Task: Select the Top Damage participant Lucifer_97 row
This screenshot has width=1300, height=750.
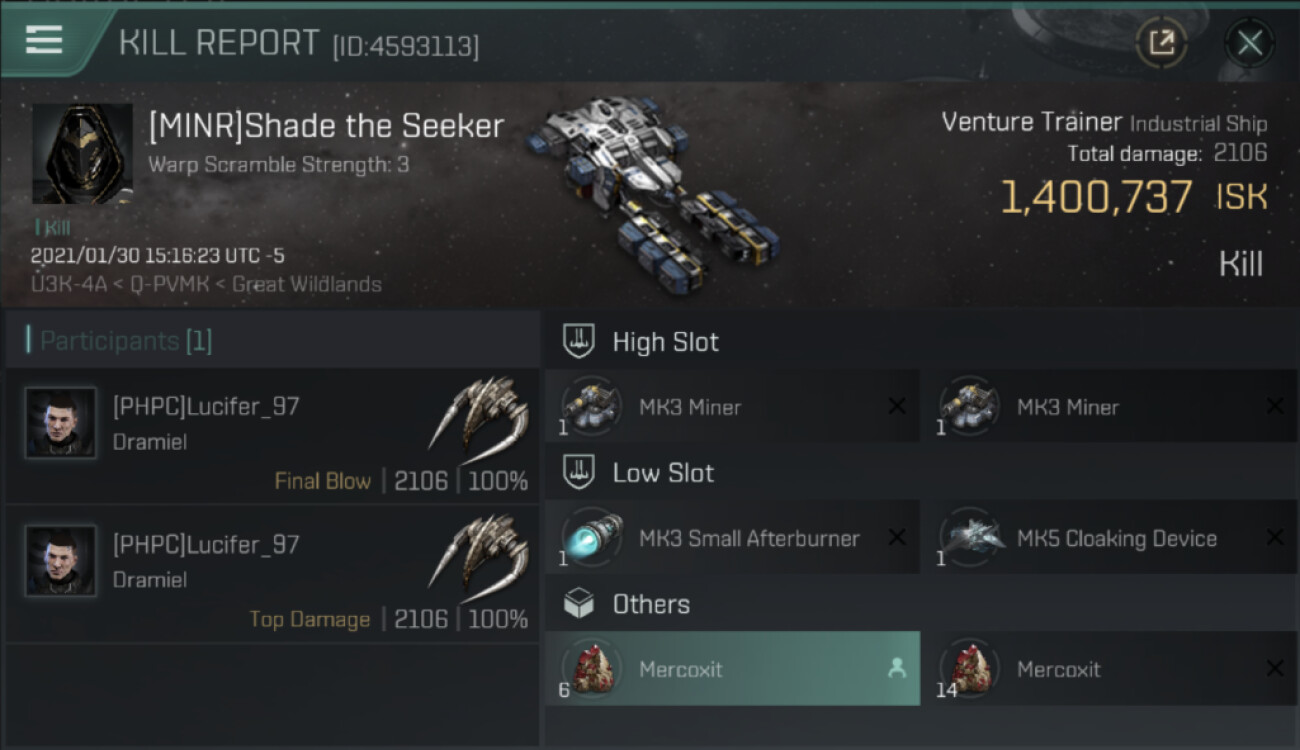Action: coord(272,575)
